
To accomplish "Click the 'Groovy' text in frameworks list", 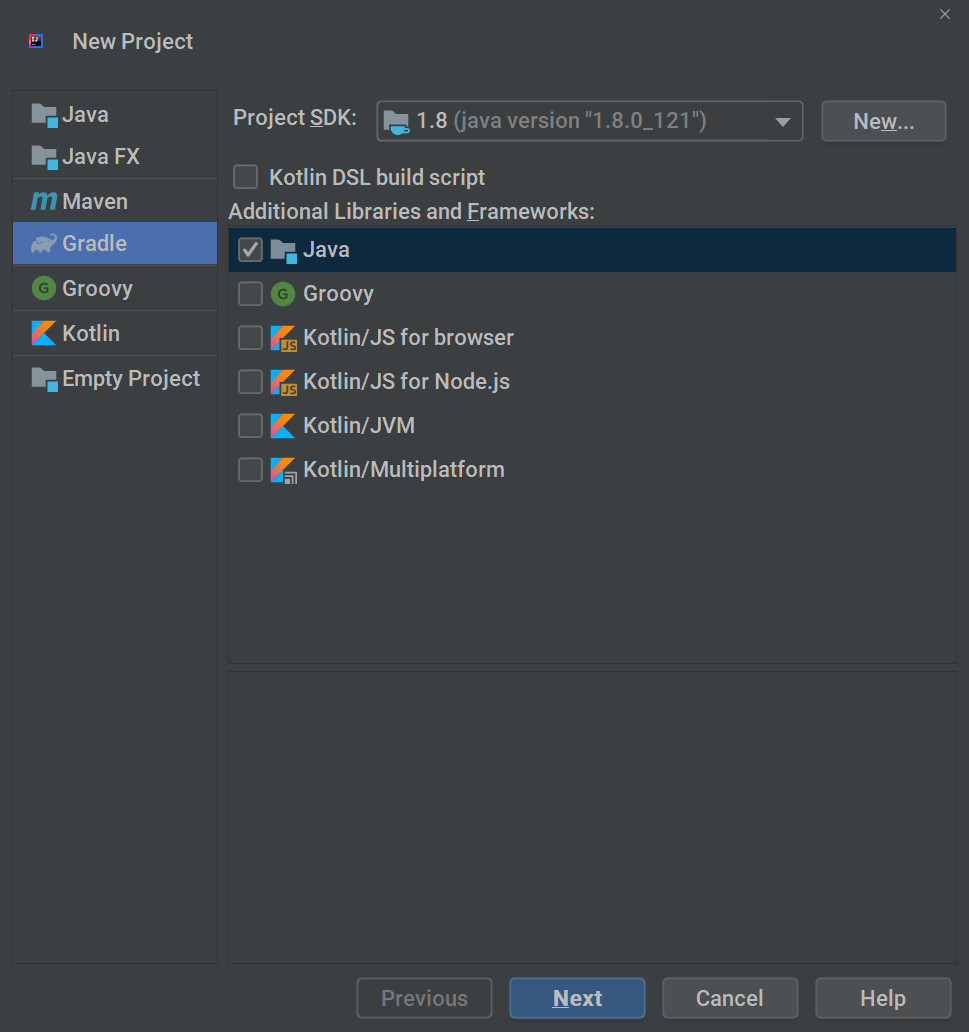I will click(x=338, y=294).
